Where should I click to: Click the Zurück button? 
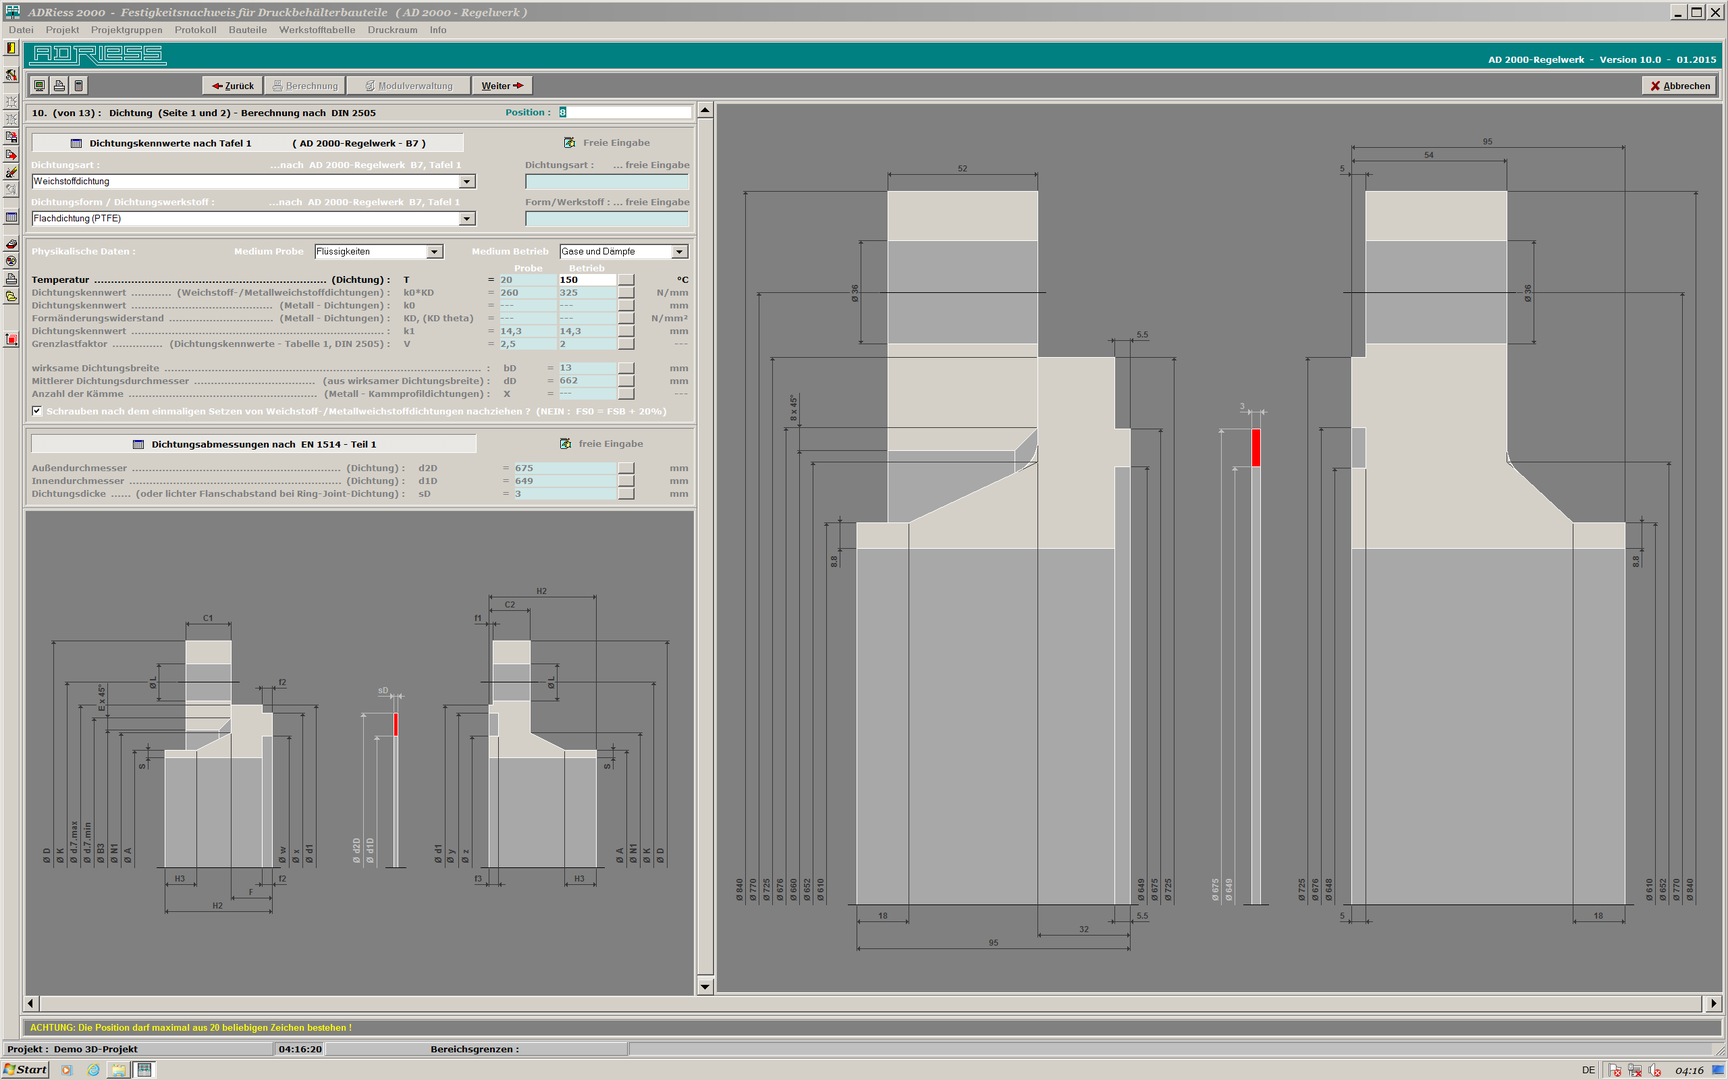[232, 86]
